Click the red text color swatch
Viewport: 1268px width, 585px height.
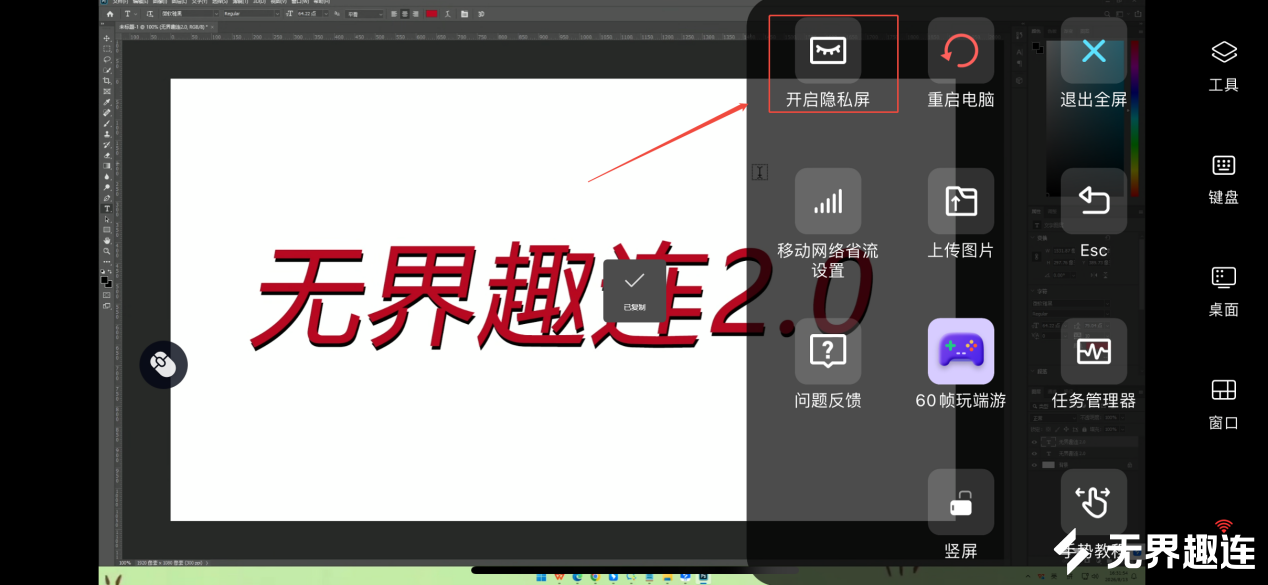431,14
